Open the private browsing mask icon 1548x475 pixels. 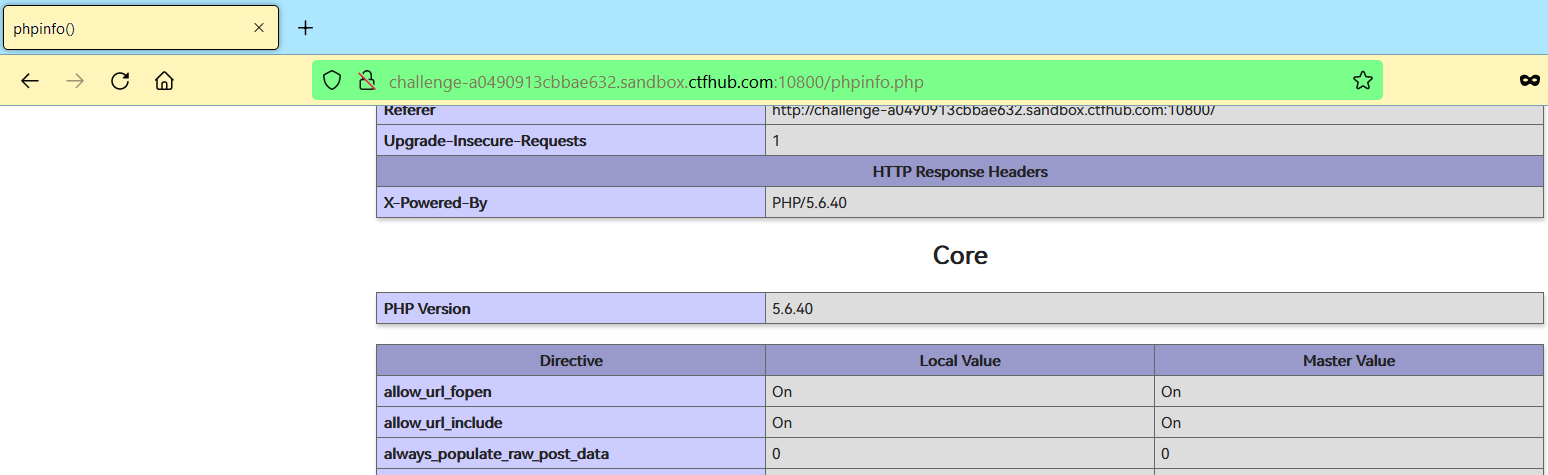pos(1529,81)
